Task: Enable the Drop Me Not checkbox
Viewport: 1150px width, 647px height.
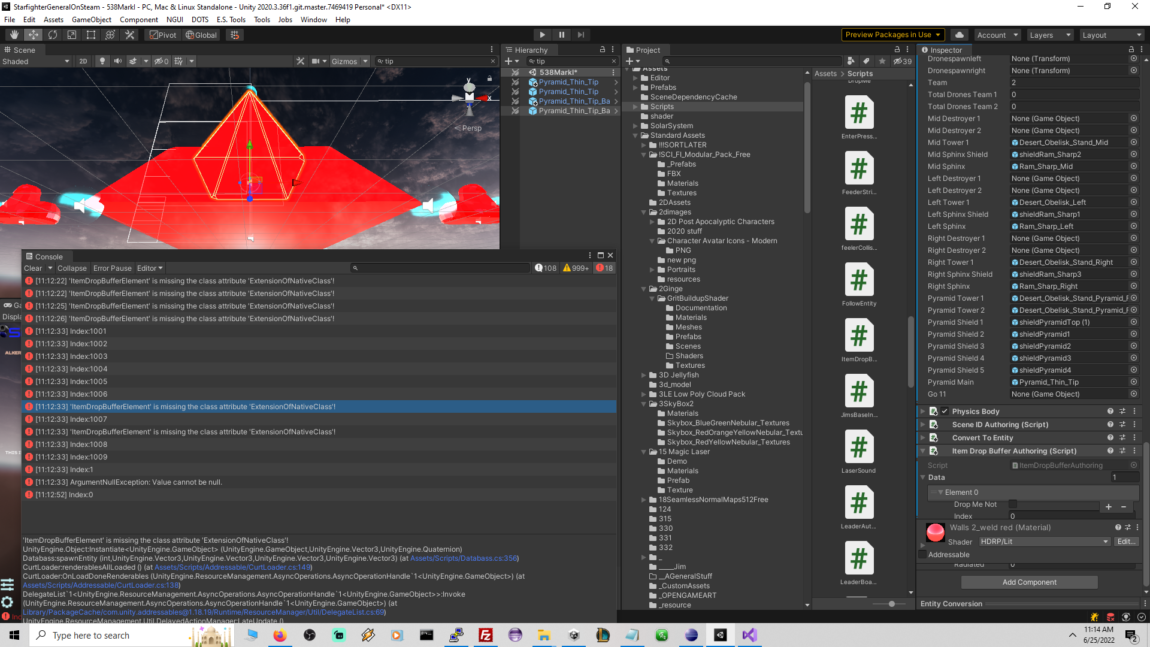Action: point(1013,505)
